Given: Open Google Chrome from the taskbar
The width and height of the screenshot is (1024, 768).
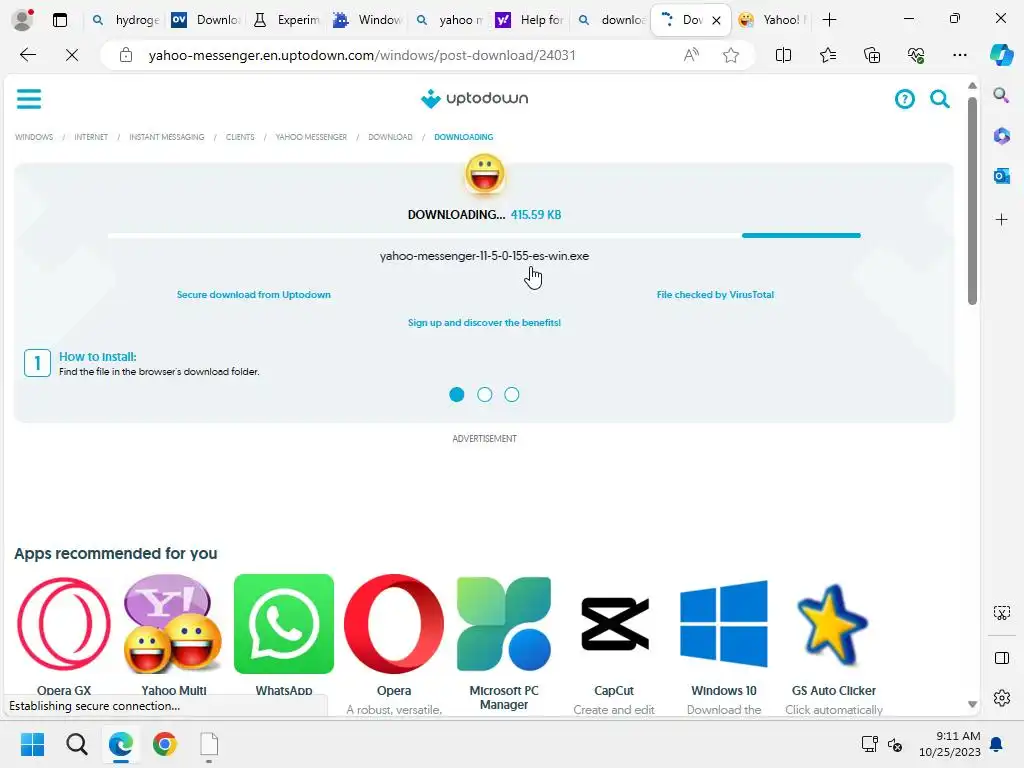Looking at the screenshot, I should (x=165, y=744).
